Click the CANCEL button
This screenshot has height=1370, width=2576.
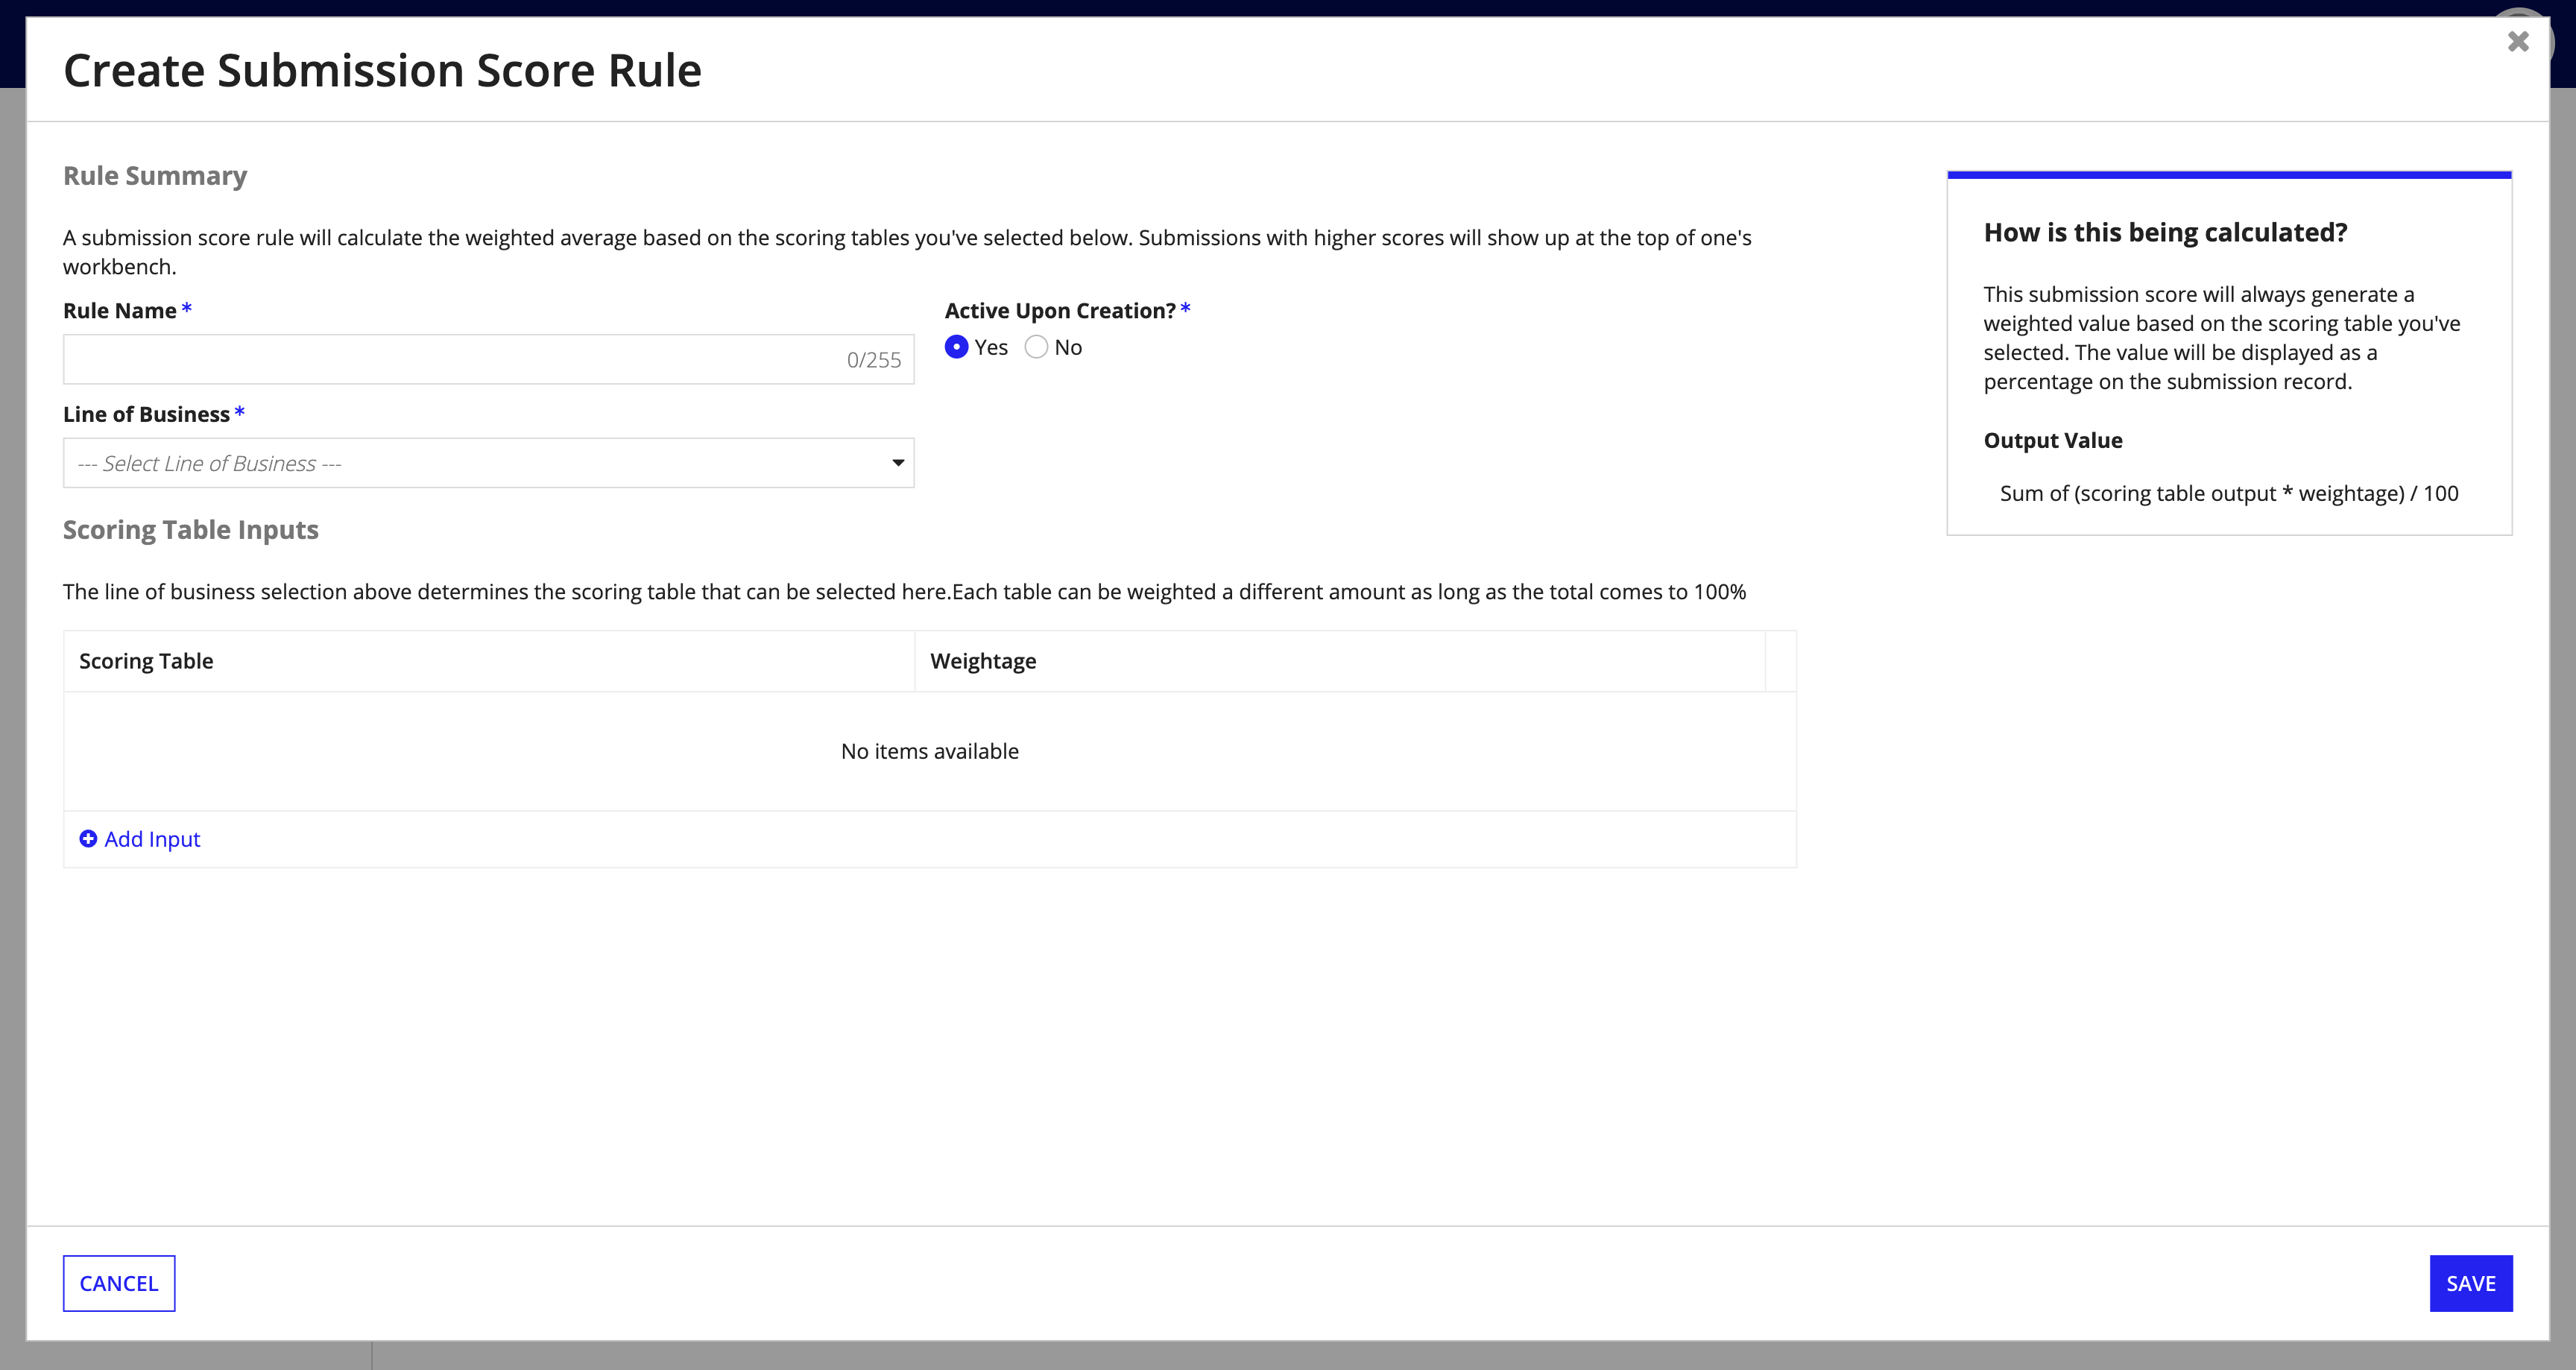click(119, 1283)
